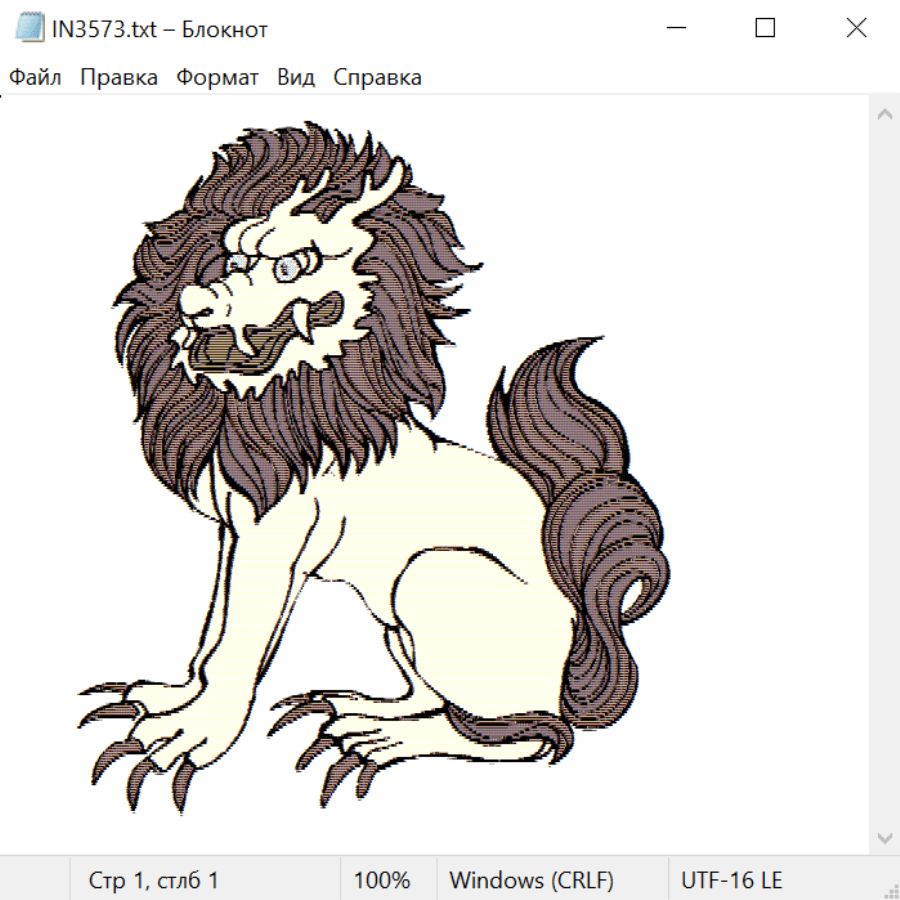Click the Windows (CRLF) line ending indicator

tap(531, 880)
